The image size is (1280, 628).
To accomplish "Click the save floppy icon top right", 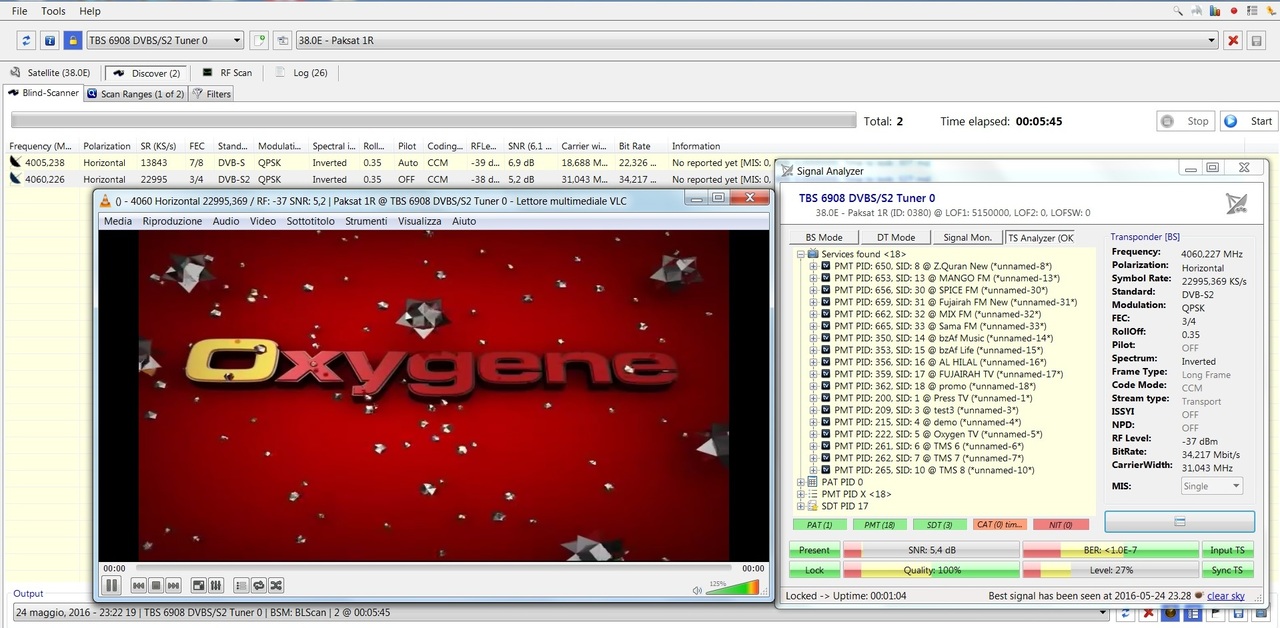I will [1257, 41].
